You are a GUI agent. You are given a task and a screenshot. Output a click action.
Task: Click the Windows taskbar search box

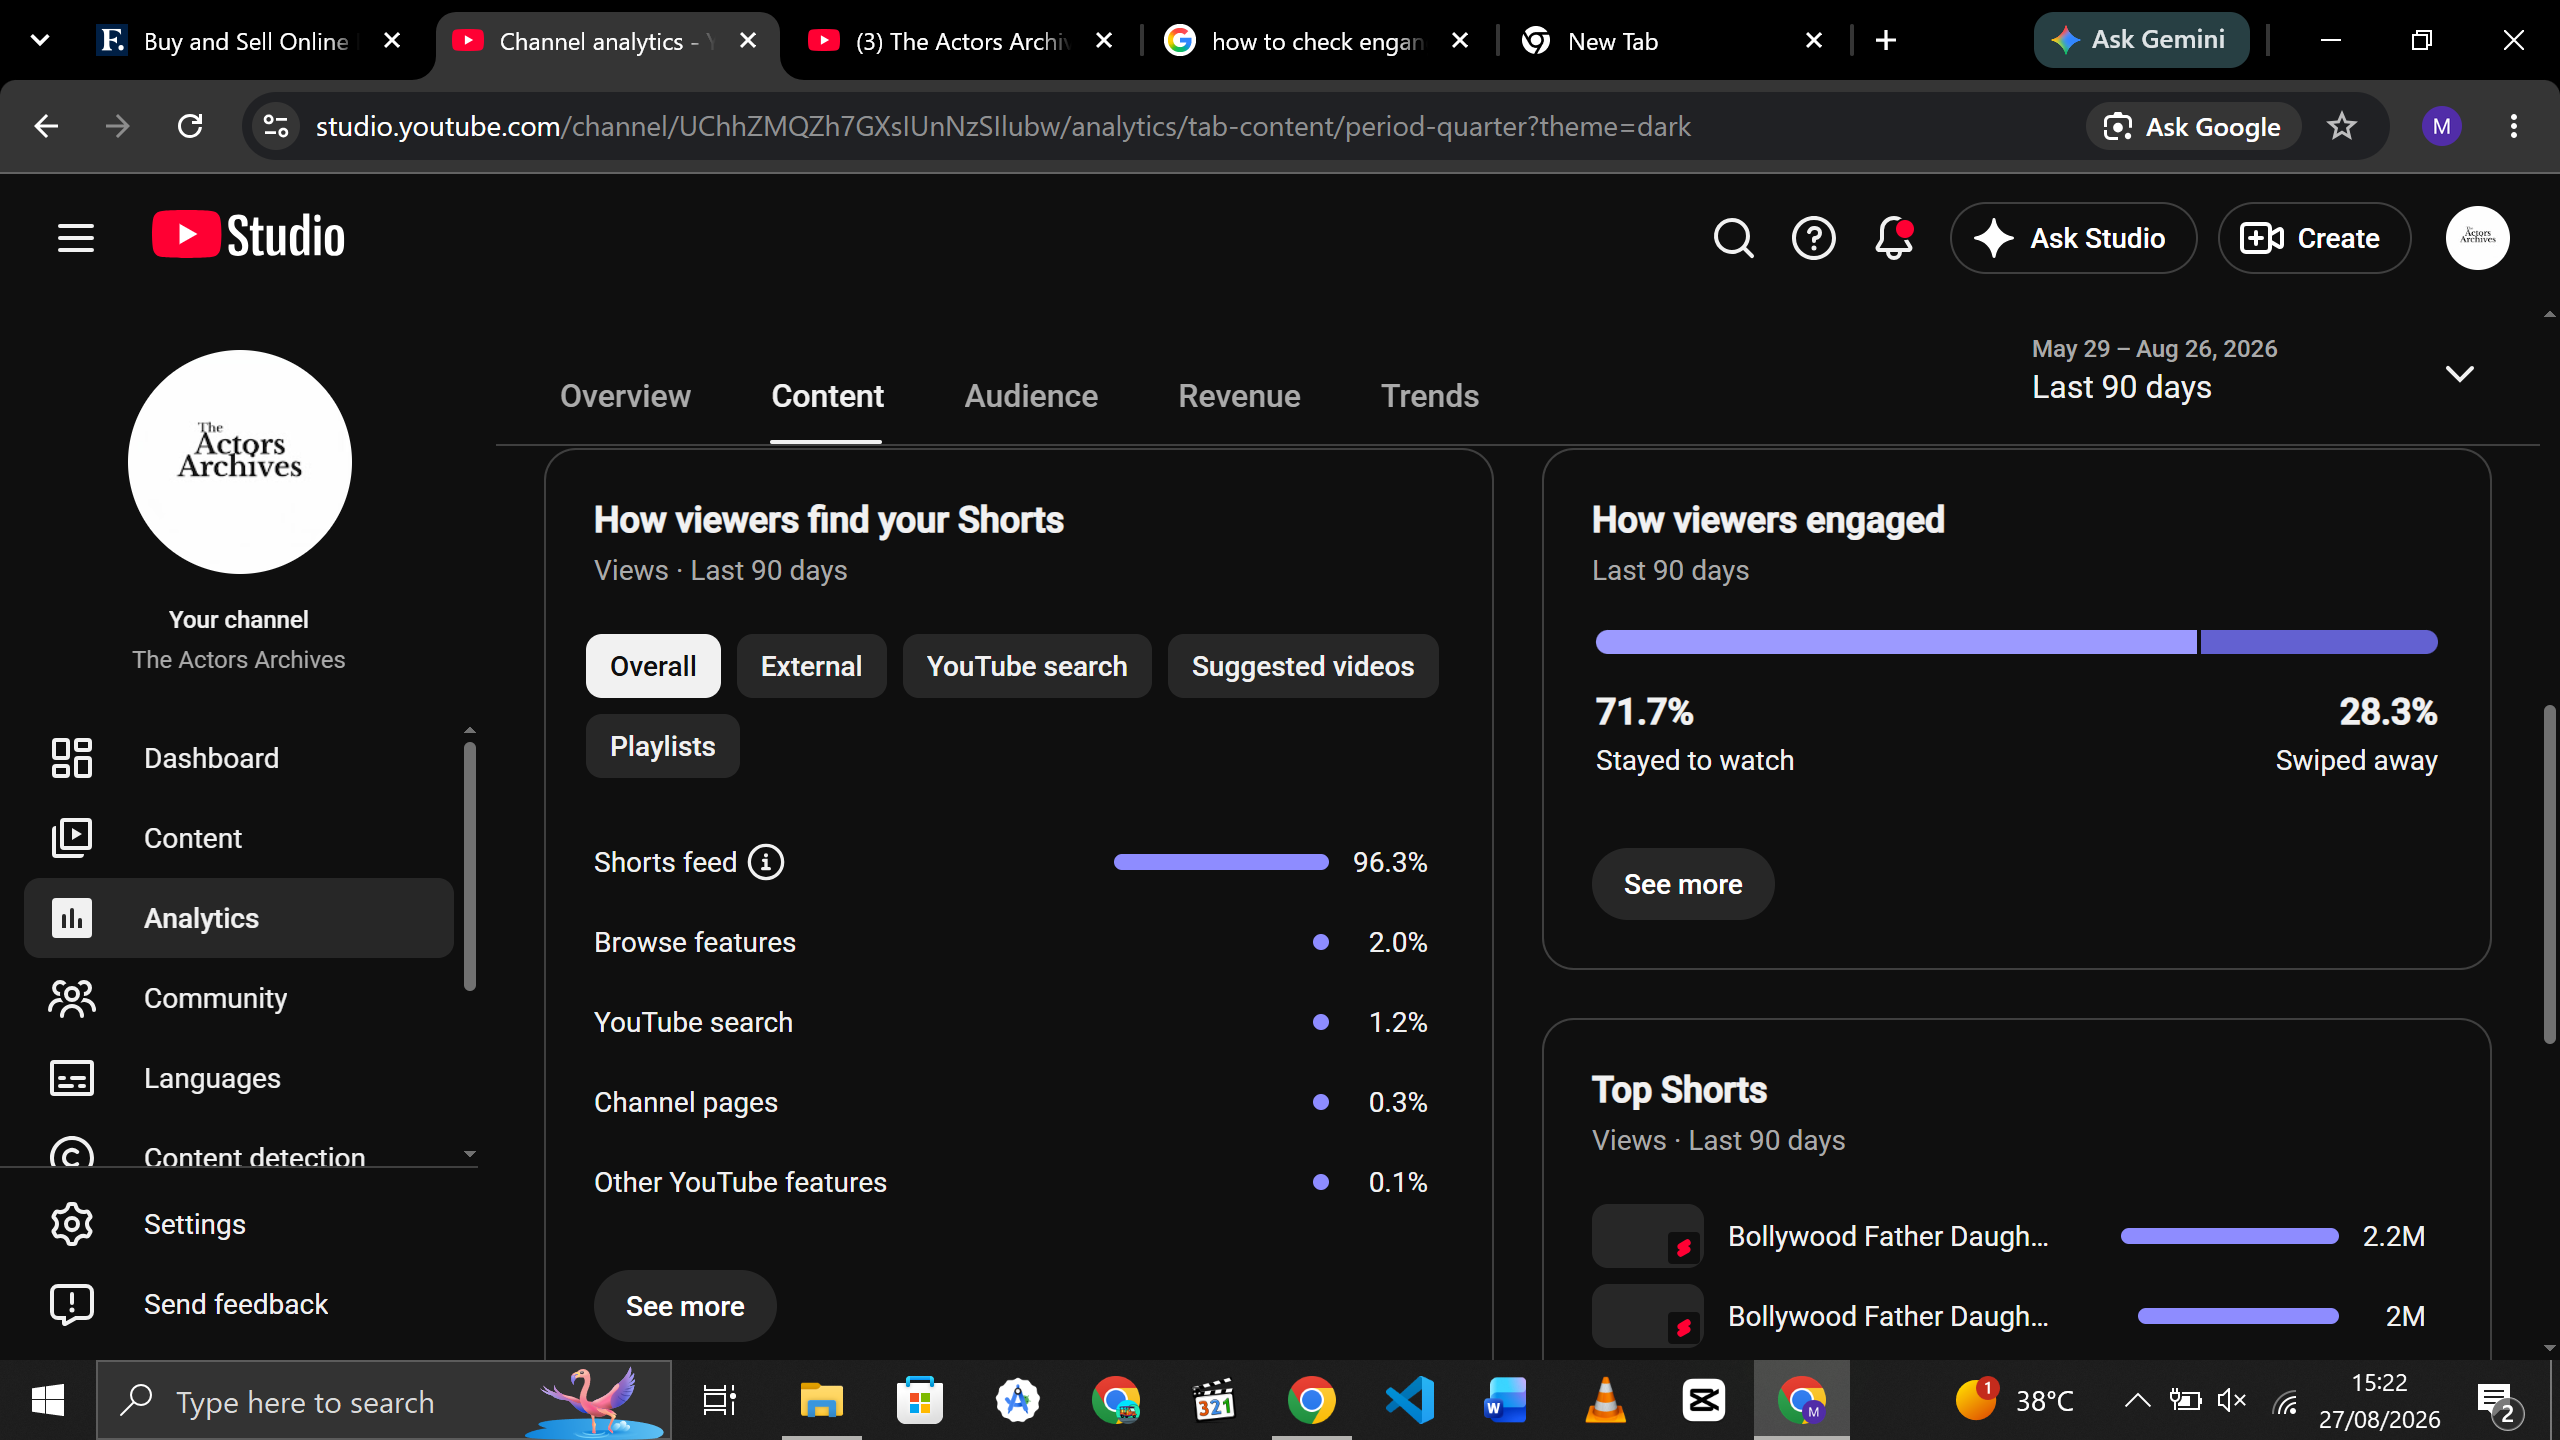pyautogui.click(x=384, y=1400)
